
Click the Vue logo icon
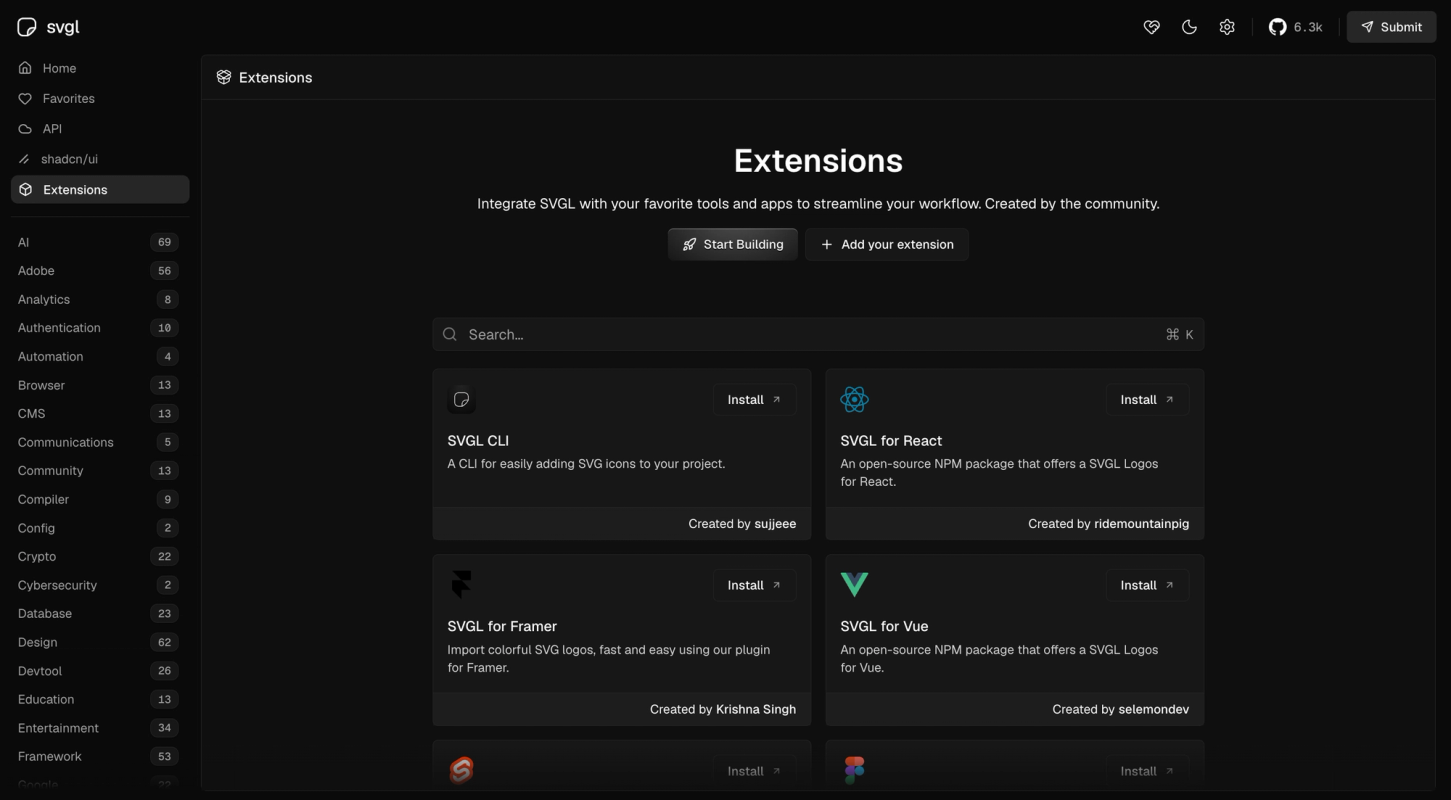click(854, 584)
